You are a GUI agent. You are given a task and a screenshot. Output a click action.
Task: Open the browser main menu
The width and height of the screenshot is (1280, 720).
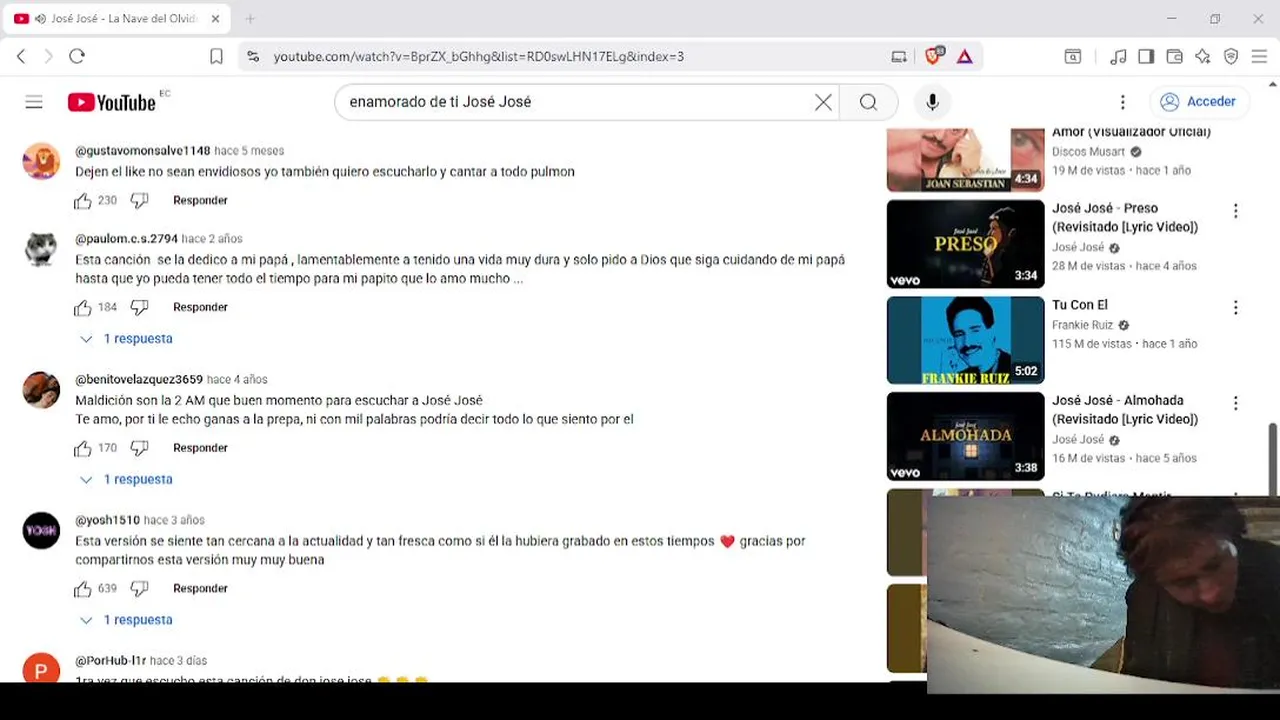pos(1259,57)
